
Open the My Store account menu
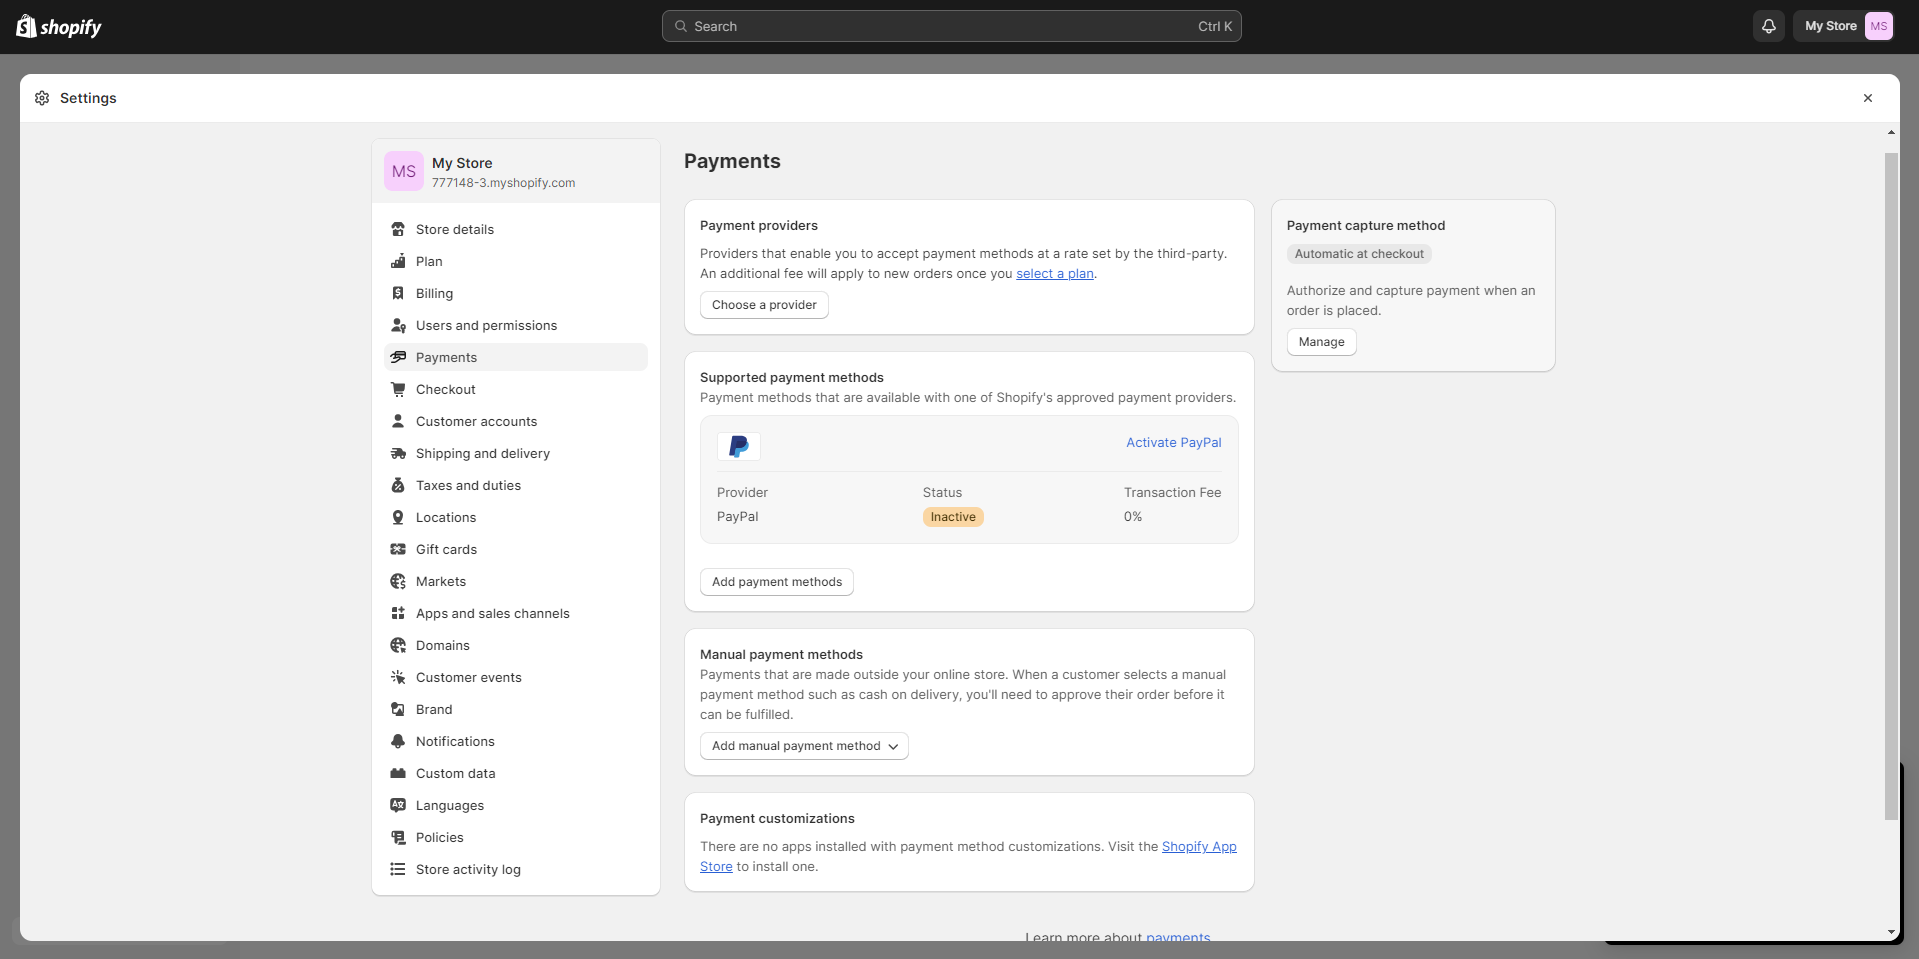point(1847,26)
